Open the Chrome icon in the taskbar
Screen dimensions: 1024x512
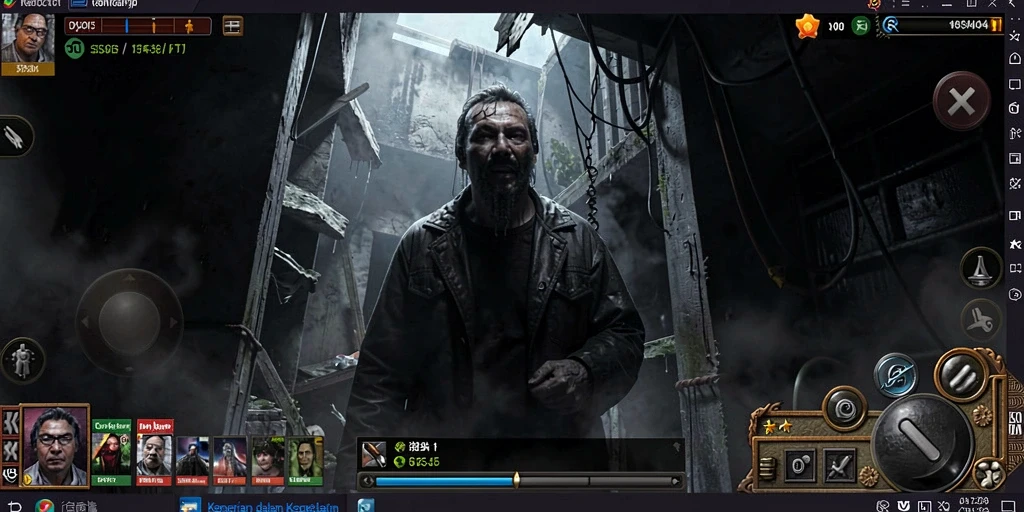(x=44, y=506)
